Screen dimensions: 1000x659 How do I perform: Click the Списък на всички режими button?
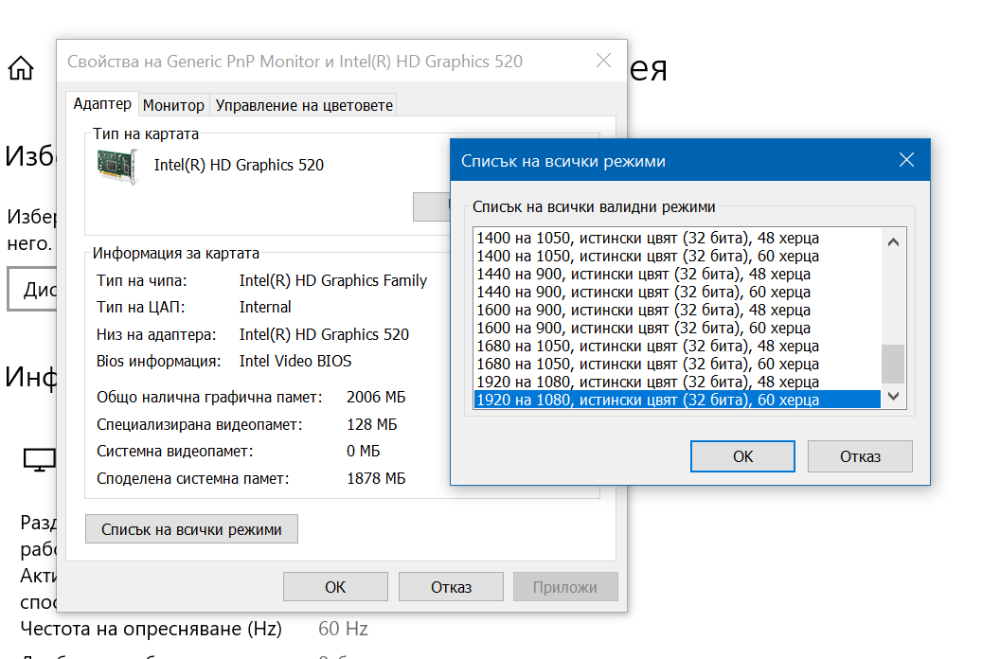(x=191, y=529)
